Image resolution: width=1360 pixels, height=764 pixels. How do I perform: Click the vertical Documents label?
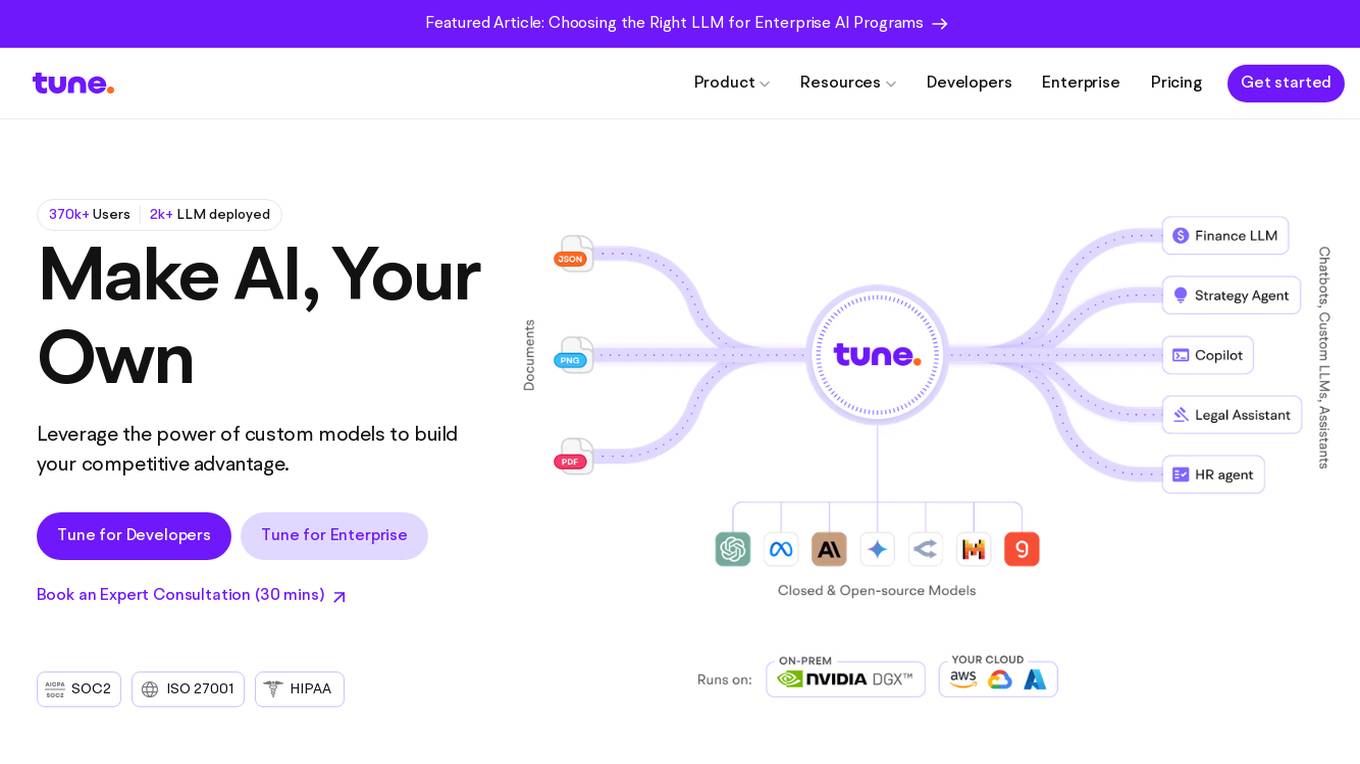529,355
